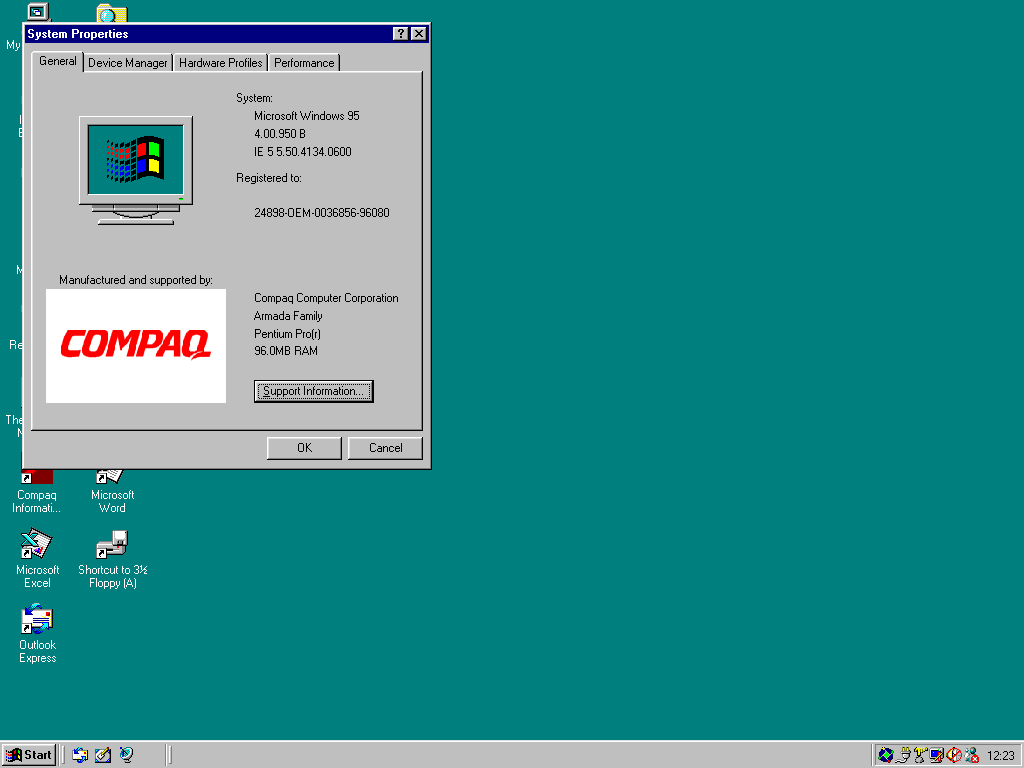Open the Hardware Profiles tab
The image size is (1024, 768).
tap(221, 63)
